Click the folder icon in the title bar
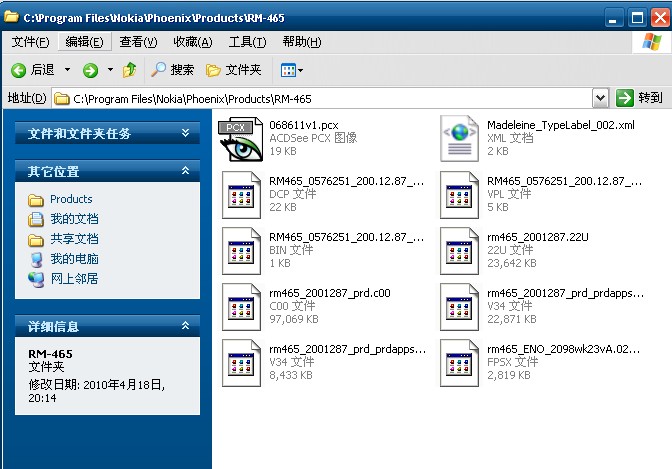Viewport: 672px width, 469px height. 11,17
